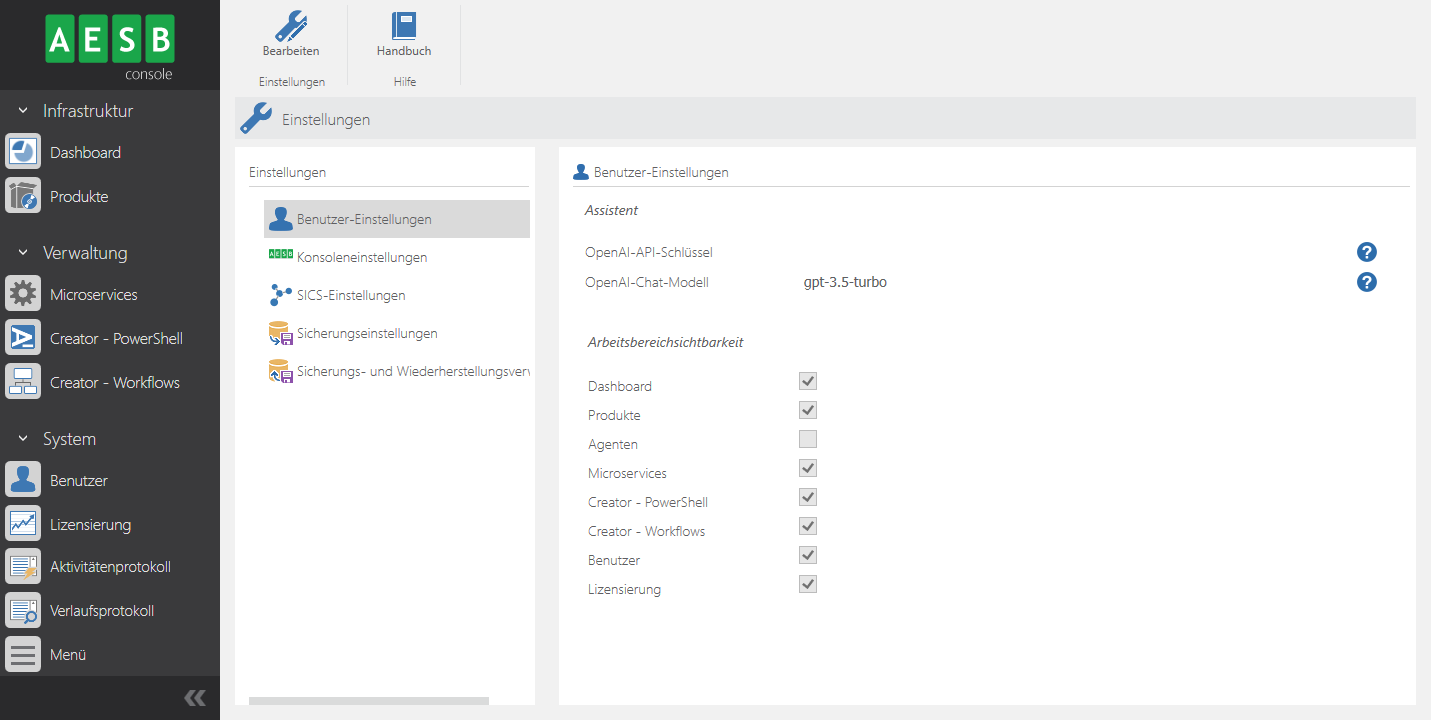Open the Dashboard workspace icon

[22, 151]
